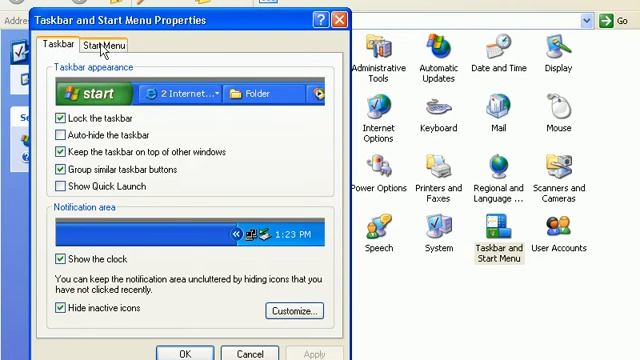
Task: Expand the Address bar dropdown arrow
Action: 587,20
